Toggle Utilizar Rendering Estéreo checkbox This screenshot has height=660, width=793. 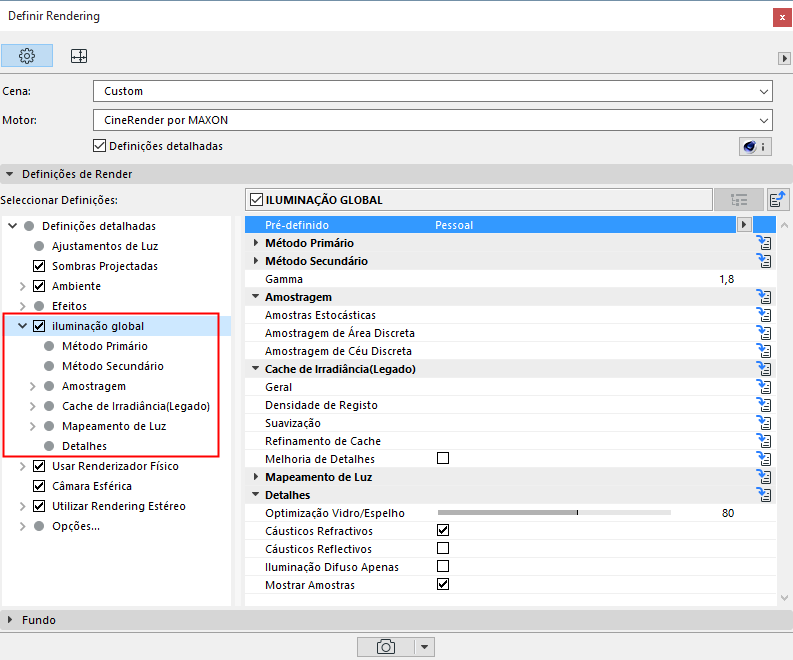pyautogui.click(x=39, y=506)
